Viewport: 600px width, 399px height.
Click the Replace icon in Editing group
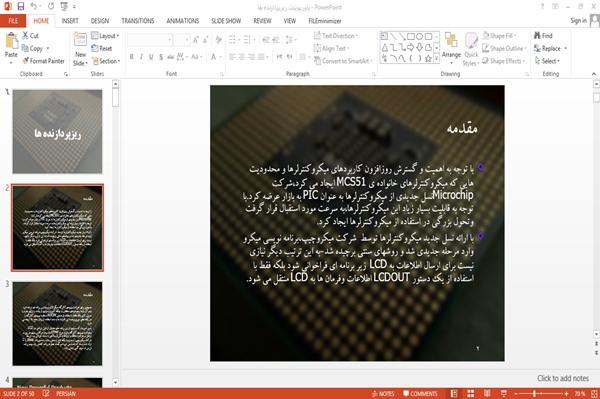pos(537,48)
